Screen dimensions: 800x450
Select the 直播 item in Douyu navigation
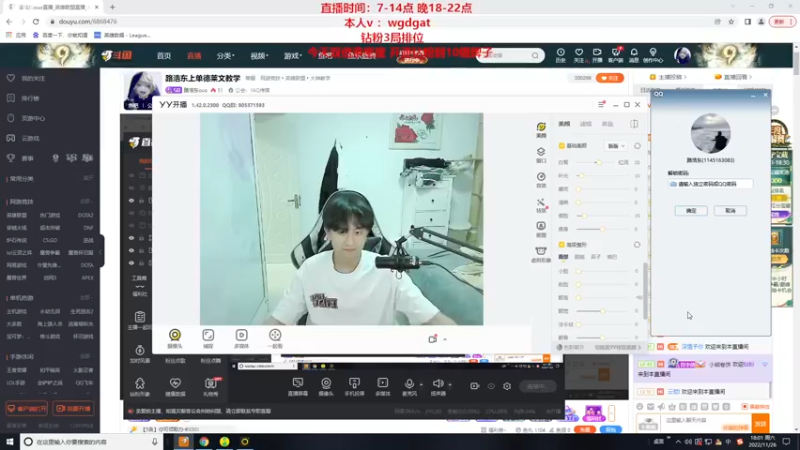194,56
